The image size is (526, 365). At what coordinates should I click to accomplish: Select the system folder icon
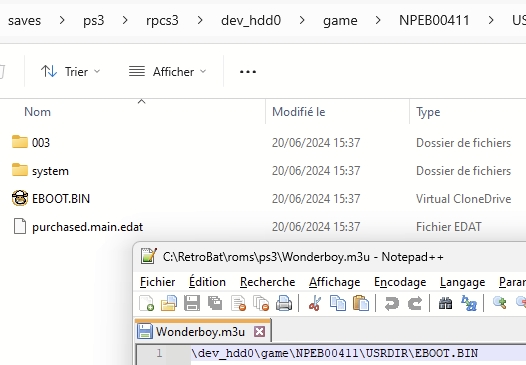pos(20,170)
